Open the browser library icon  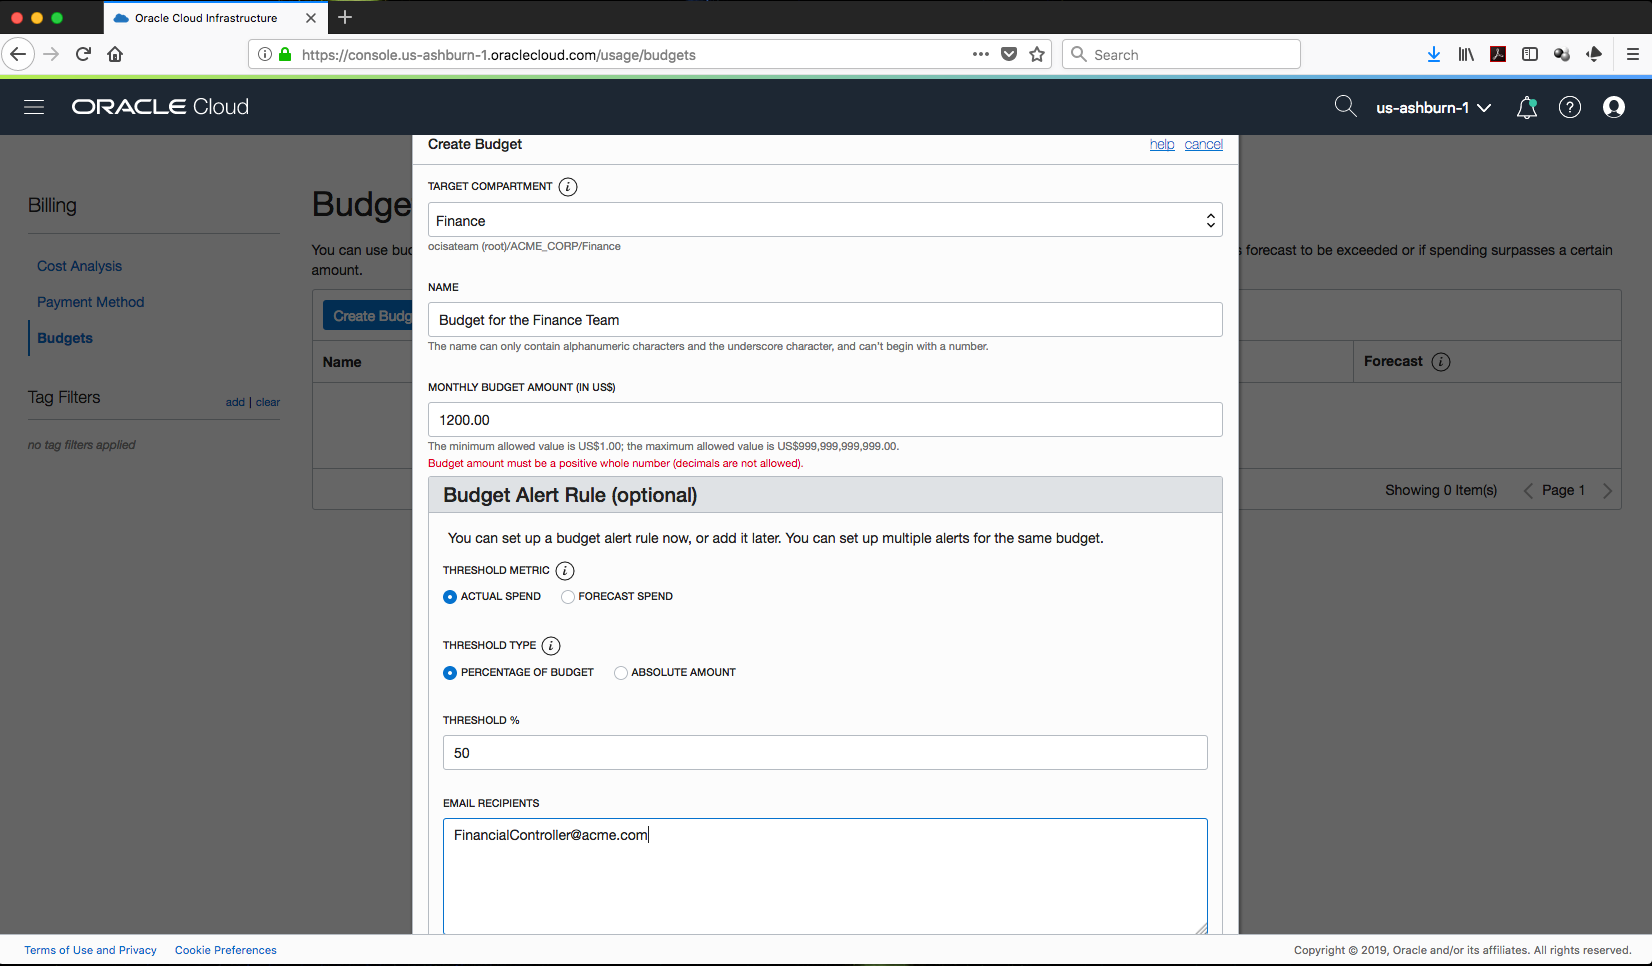tap(1466, 54)
